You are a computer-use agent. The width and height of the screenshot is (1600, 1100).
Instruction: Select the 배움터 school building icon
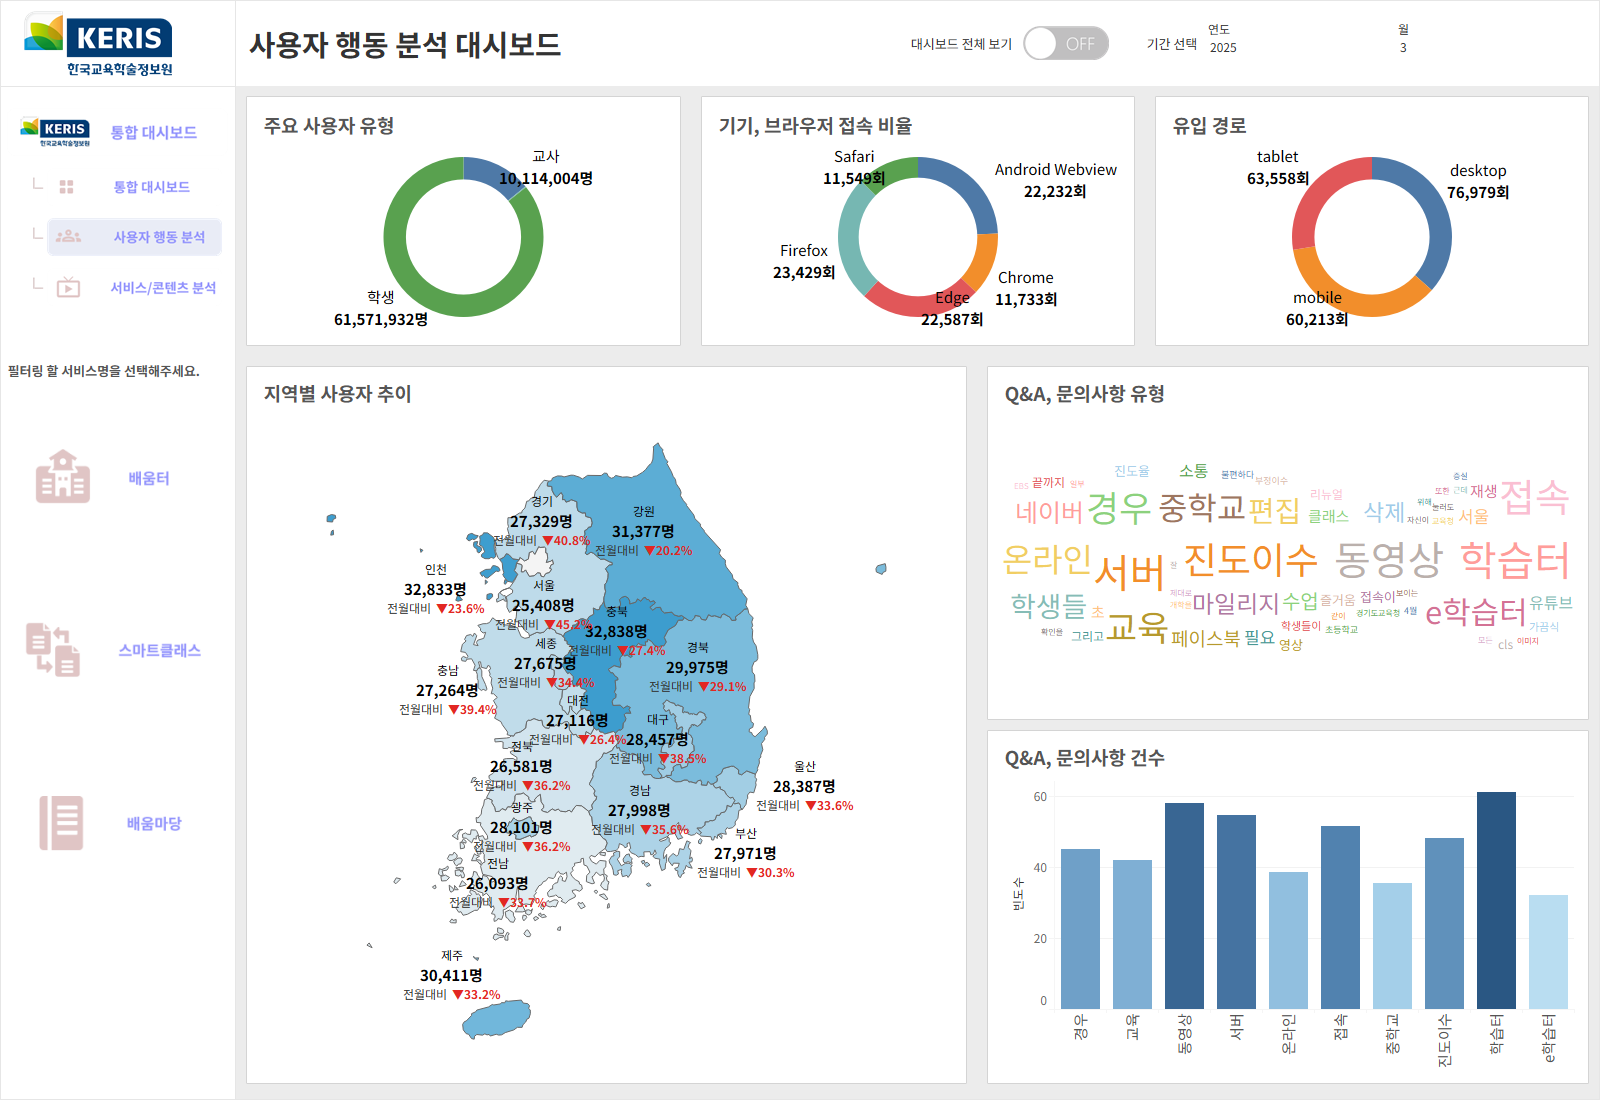coord(63,477)
